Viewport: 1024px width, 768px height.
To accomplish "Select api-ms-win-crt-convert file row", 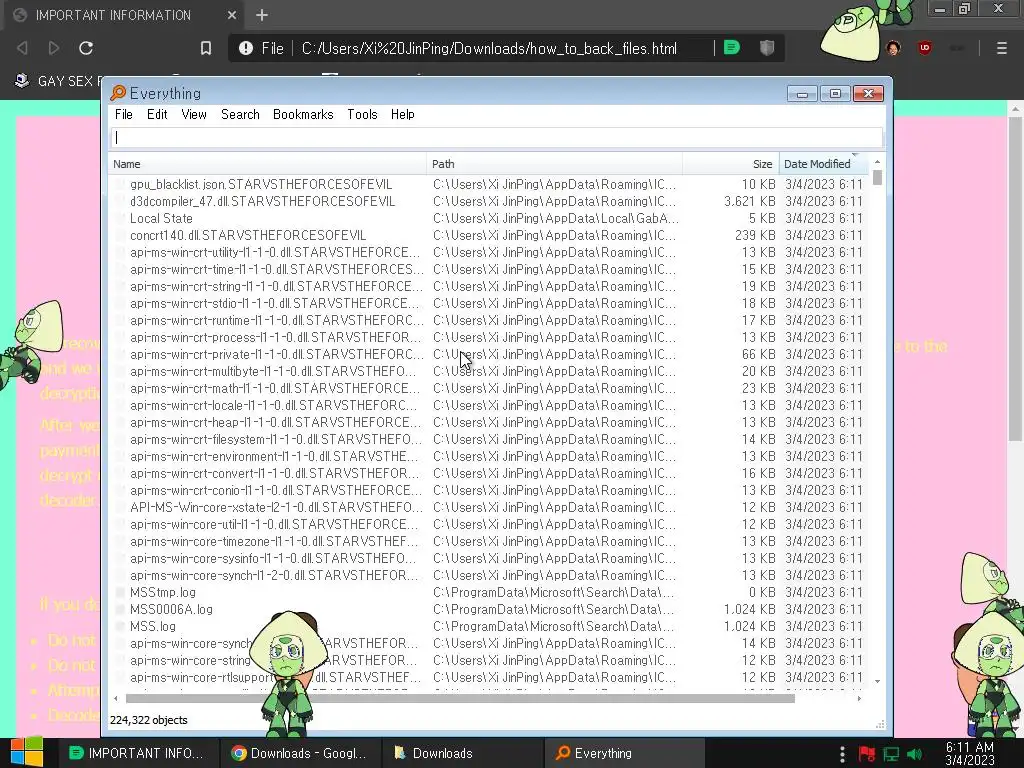I will coord(488,473).
